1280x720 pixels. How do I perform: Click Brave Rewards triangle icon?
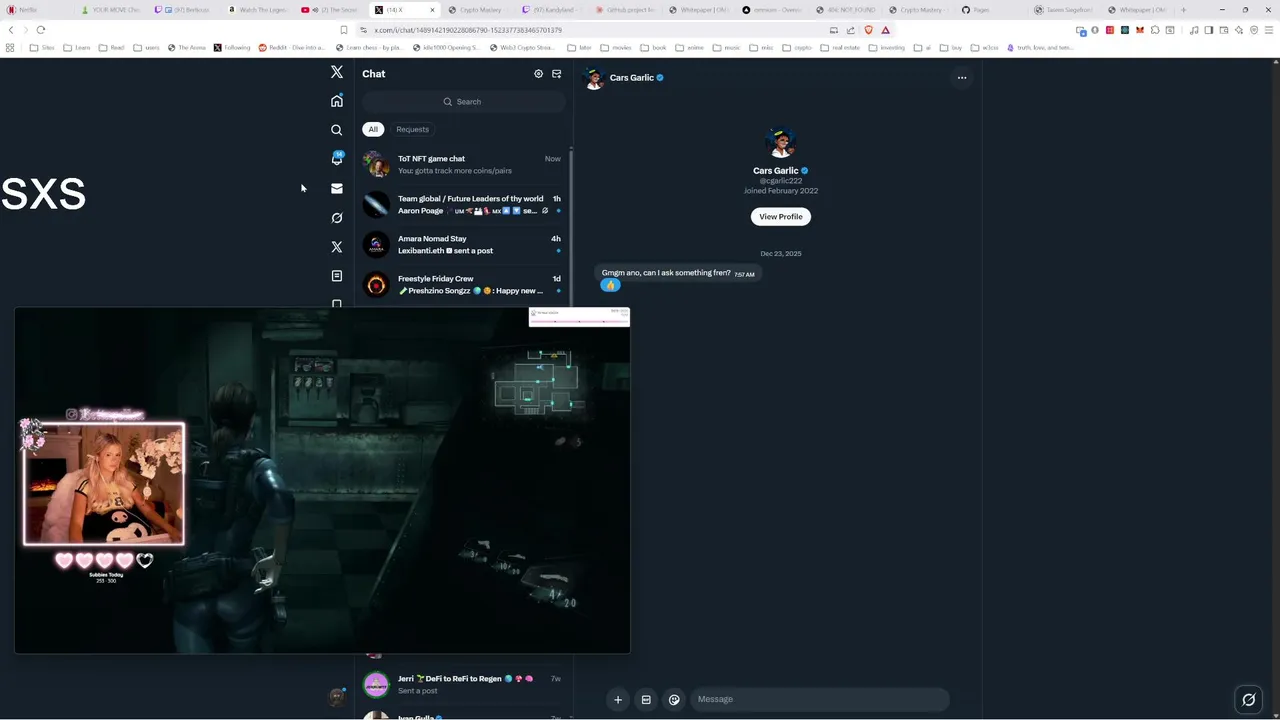[885, 30]
